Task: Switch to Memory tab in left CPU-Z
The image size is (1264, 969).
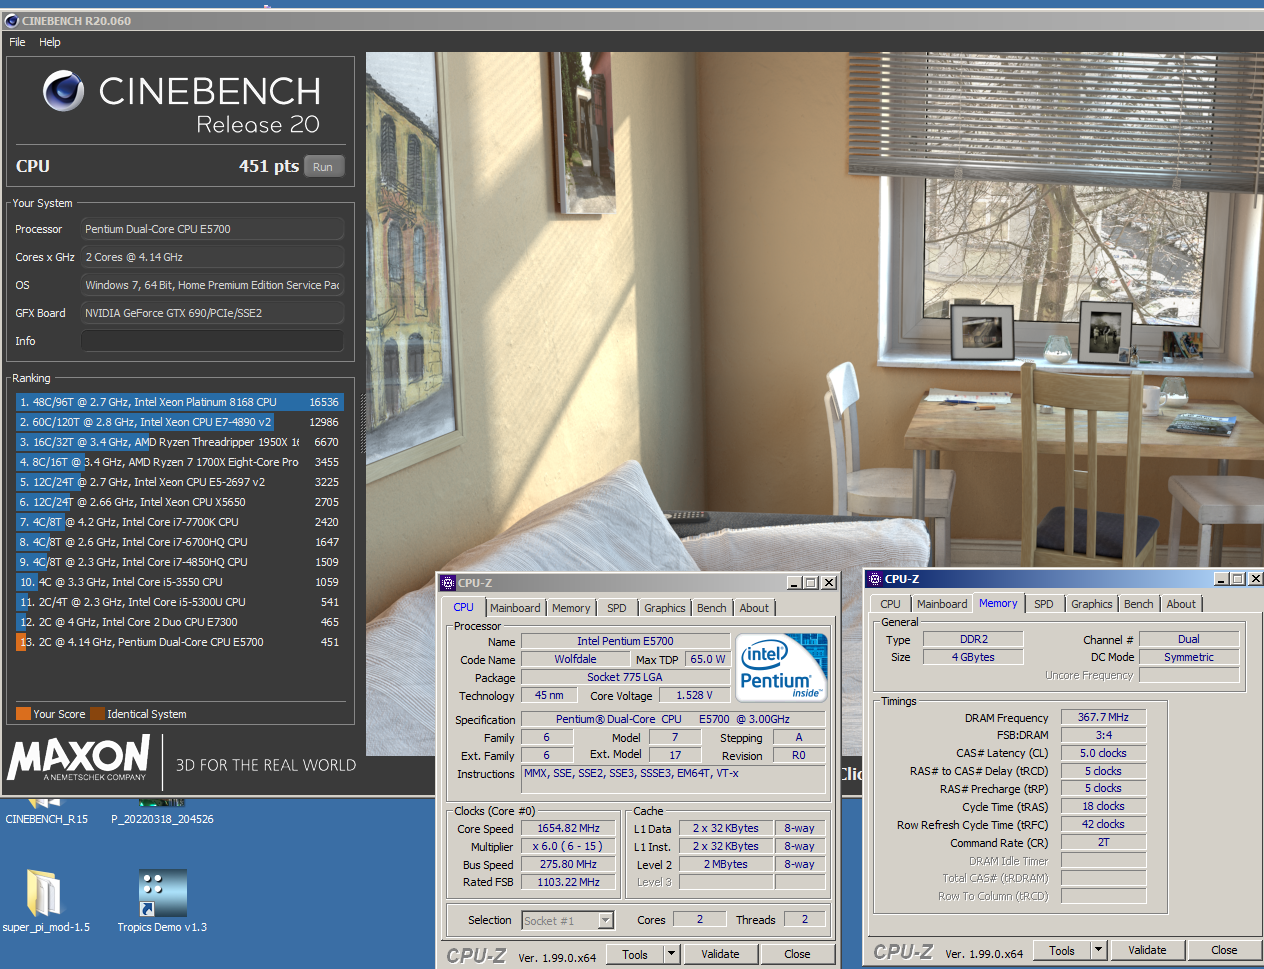Action: pos(571,608)
